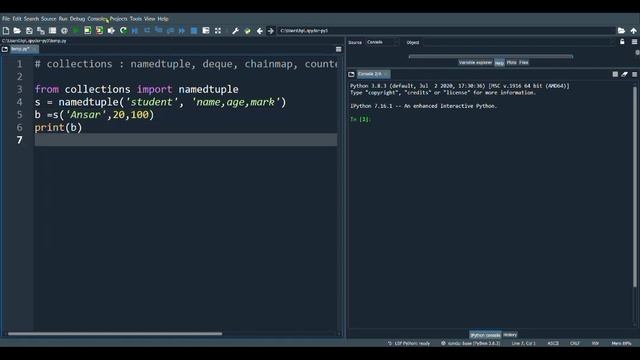Go back with the left arrow icon
This screenshot has width=640, height=360.
pyautogui.click(x=260, y=31)
